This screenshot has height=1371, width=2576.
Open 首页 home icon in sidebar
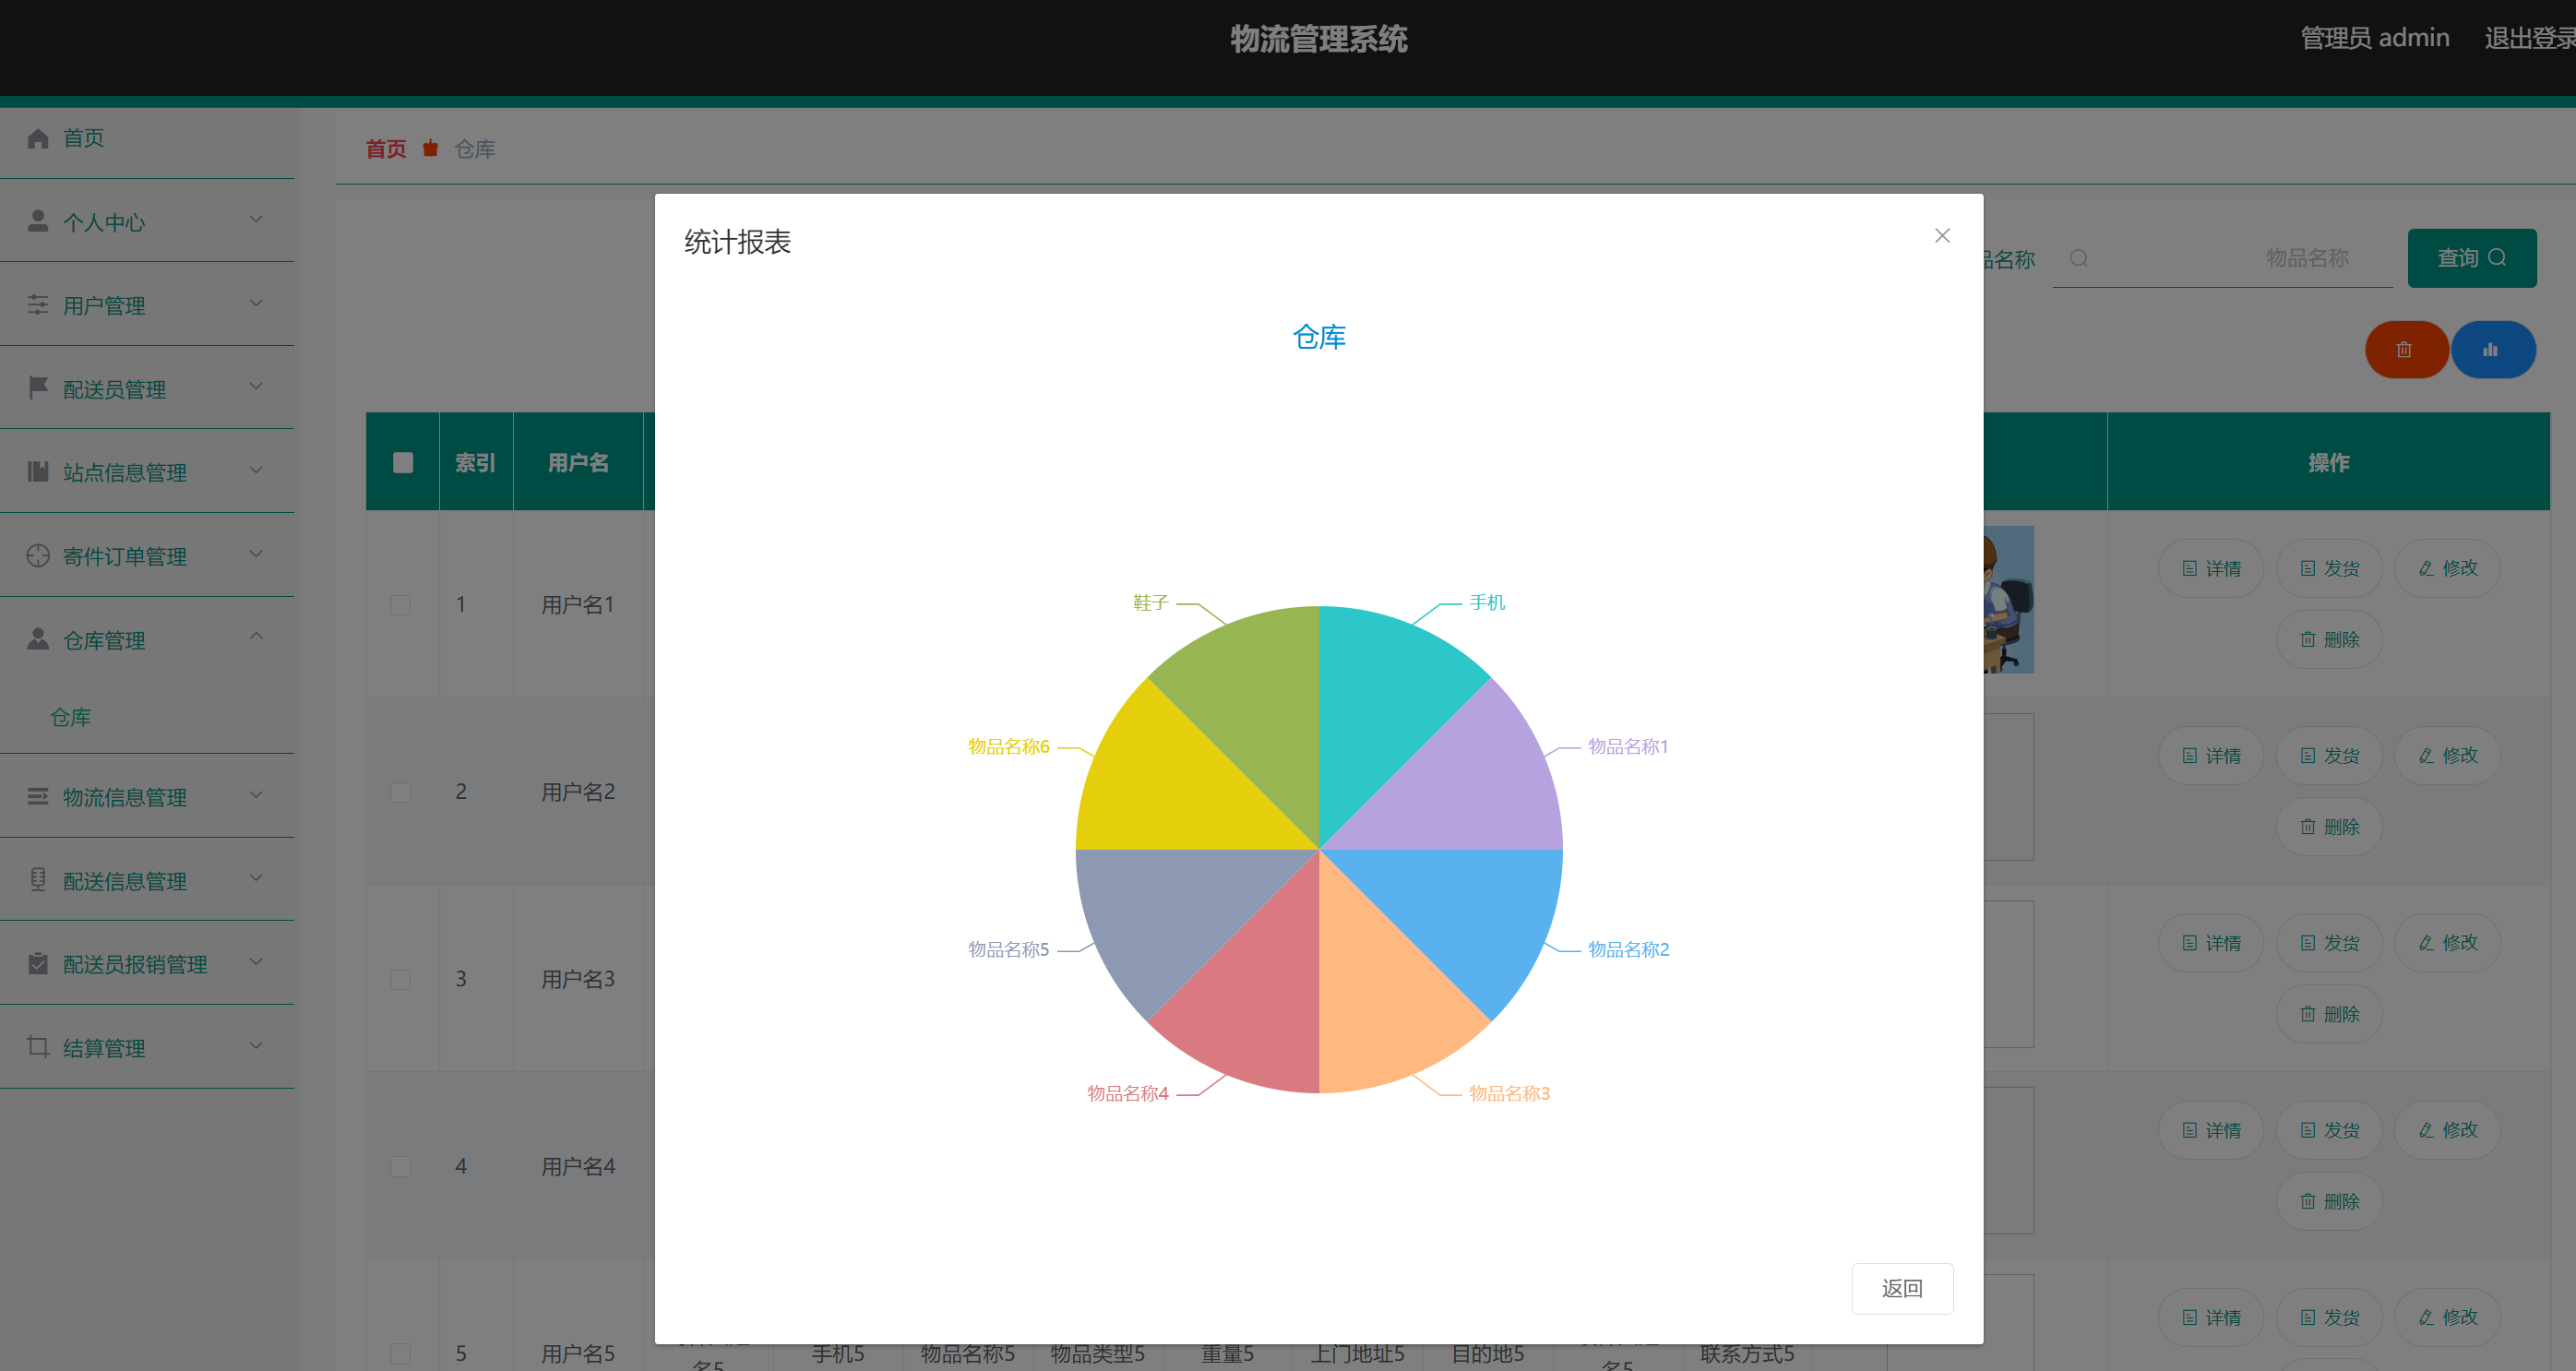tap(38, 138)
